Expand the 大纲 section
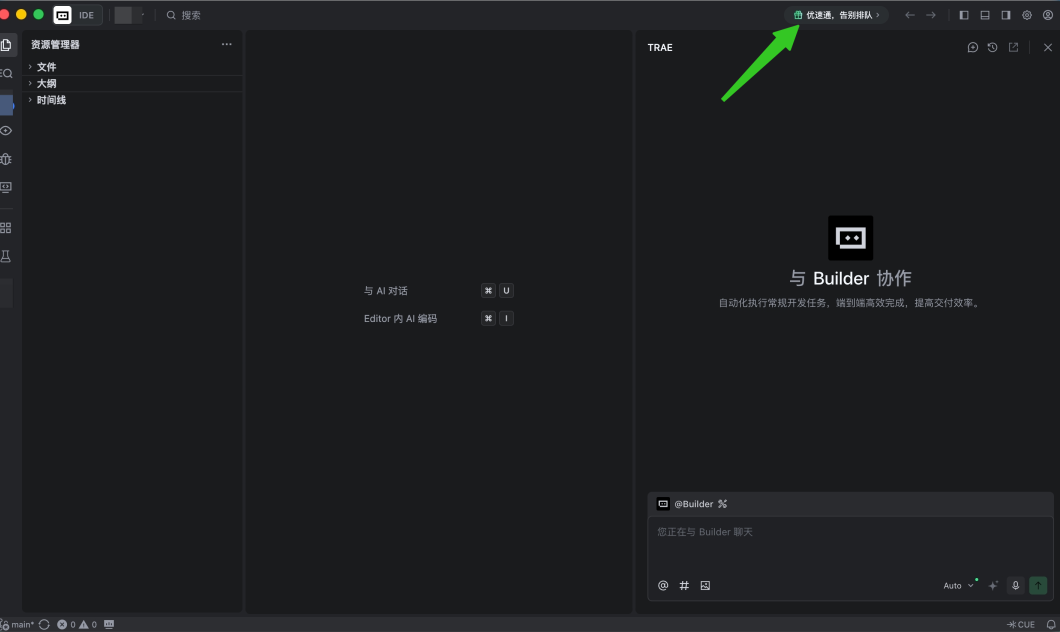This screenshot has height=632, width=1060. point(132,83)
